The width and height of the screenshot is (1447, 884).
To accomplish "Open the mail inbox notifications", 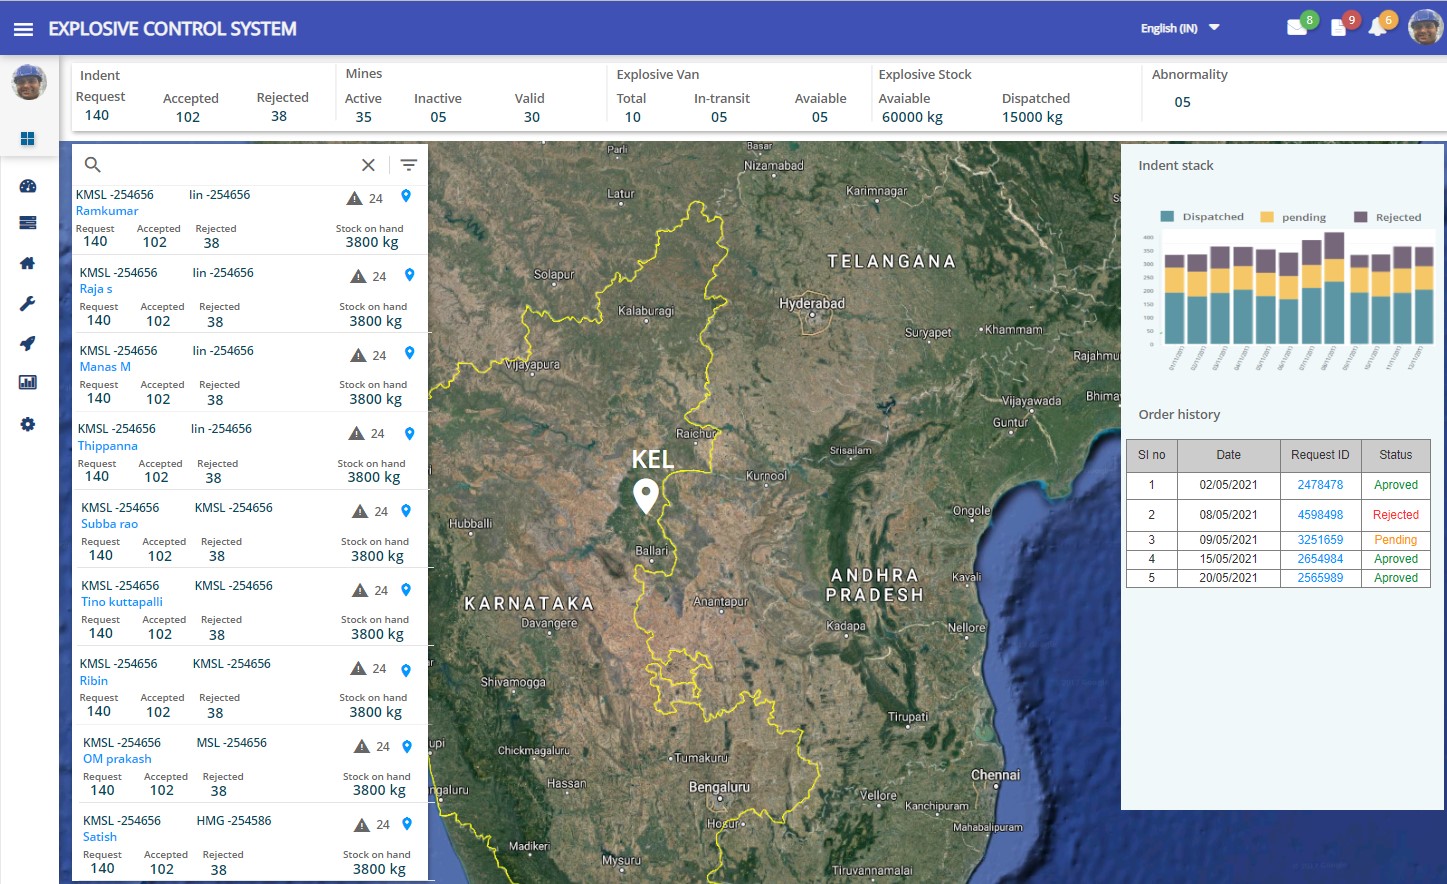I will pyautogui.click(x=1297, y=28).
